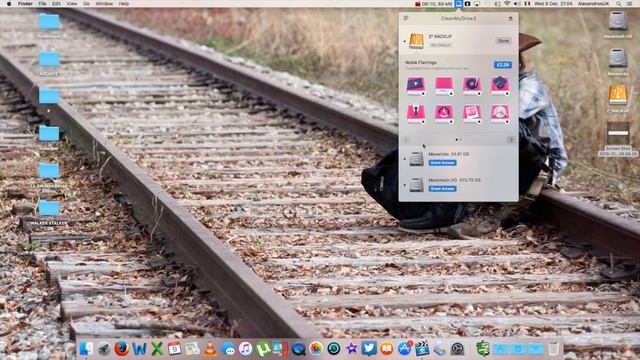Open the Edit menu
This screenshot has height=360, width=640.
click(56, 4)
